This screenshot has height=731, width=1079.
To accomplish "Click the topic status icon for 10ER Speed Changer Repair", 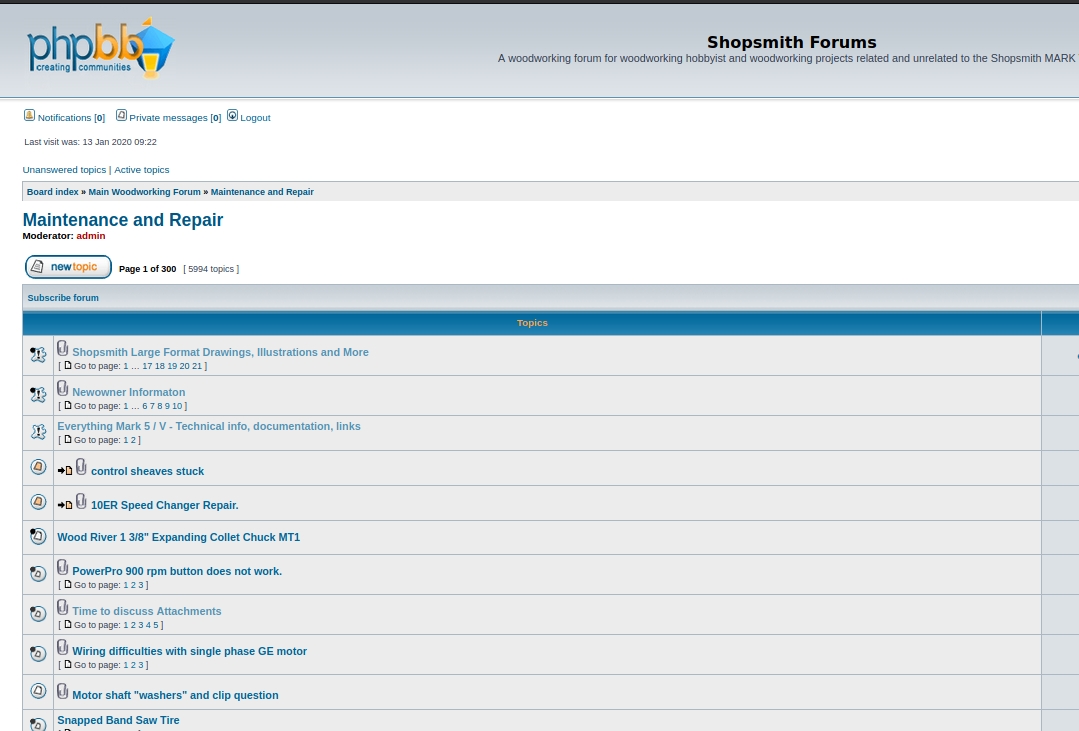I will (x=38, y=502).
